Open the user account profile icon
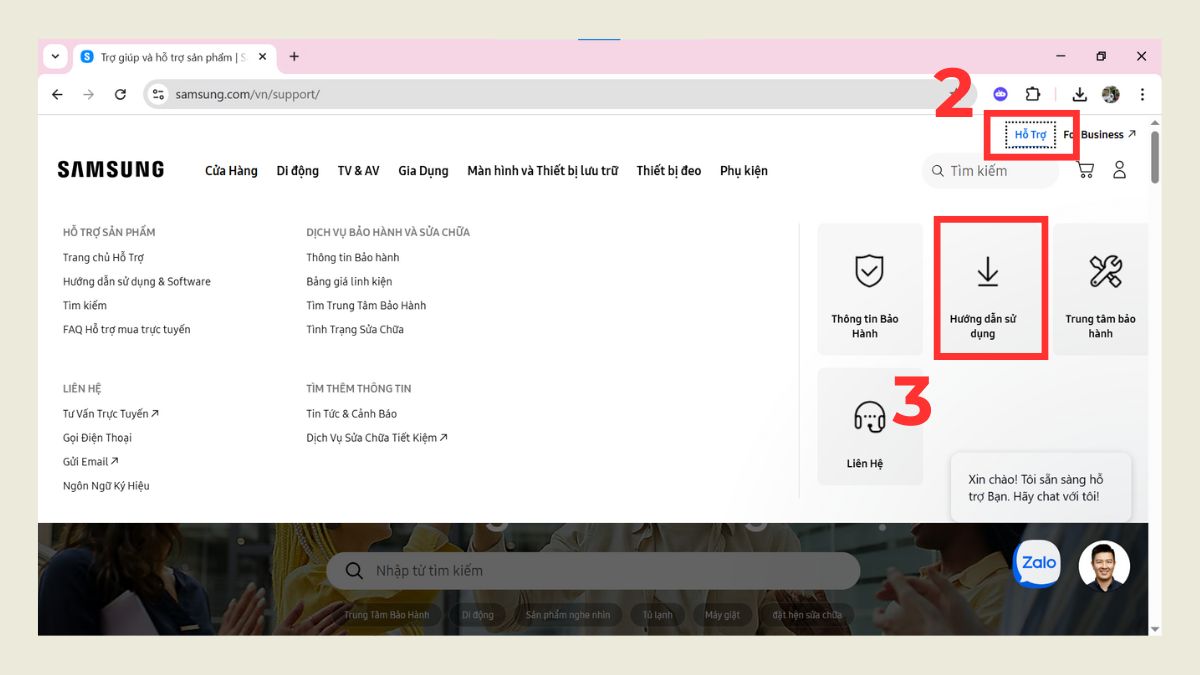The height and width of the screenshot is (675, 1200). coord(1120,170)
